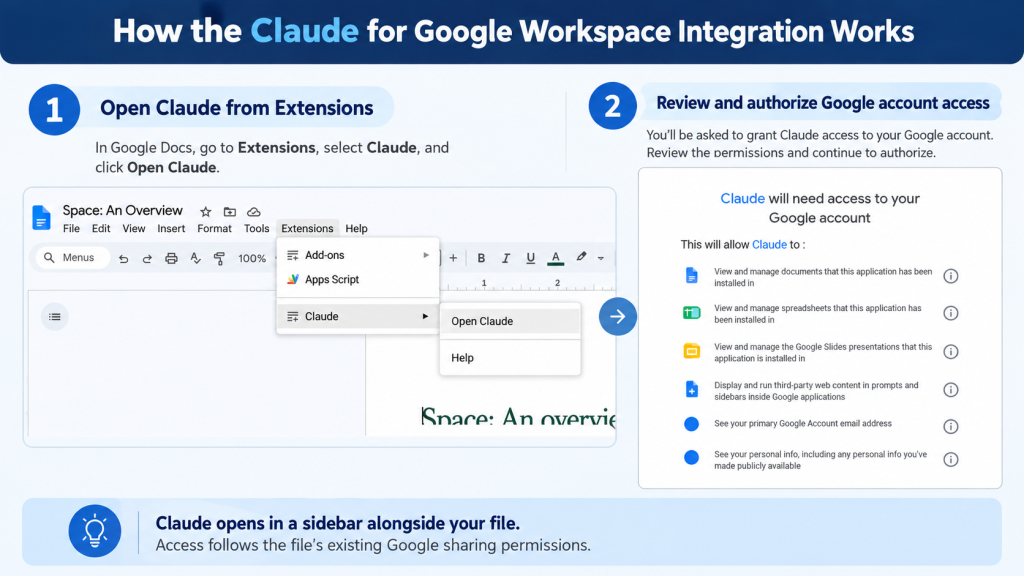Toggle italic formatting
The height and width of the screenshot is (576, 1024).
[505, 258]
